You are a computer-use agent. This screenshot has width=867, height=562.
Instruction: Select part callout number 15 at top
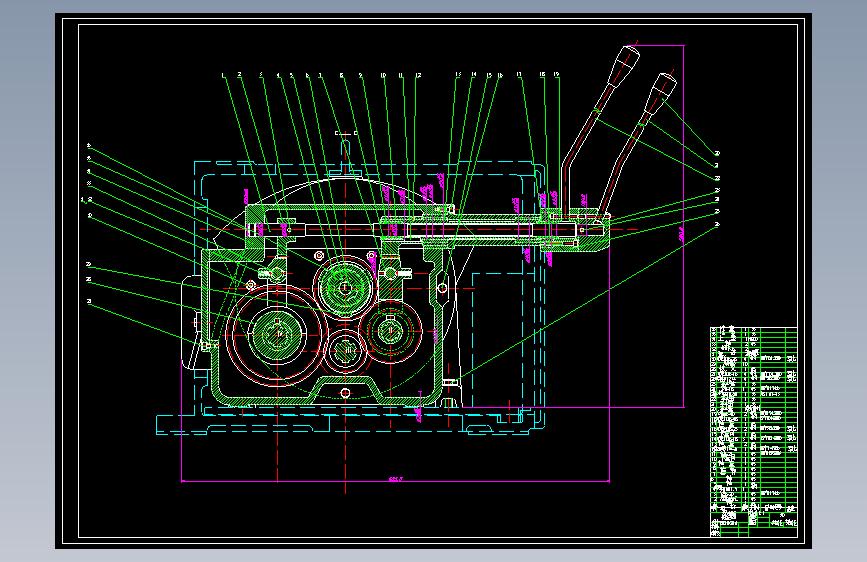click(x=489, y=75)
